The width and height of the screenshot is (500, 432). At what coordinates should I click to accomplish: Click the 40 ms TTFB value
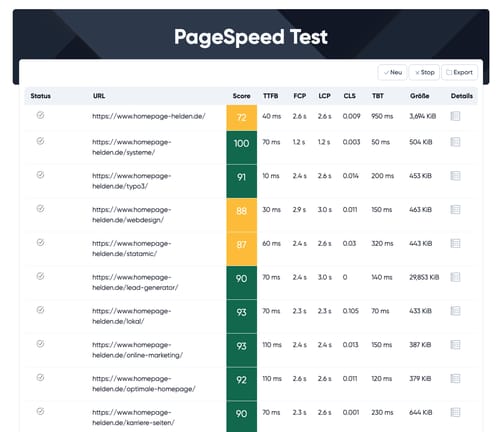coord(272,116)
